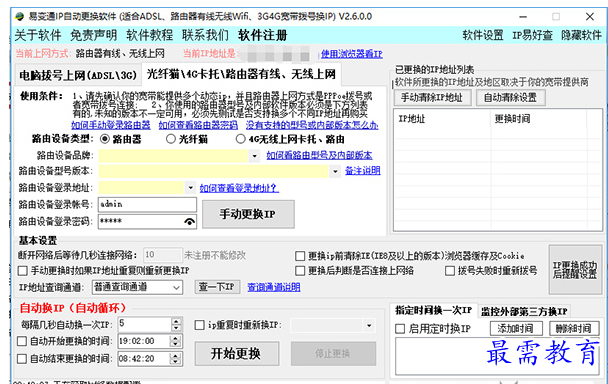Open 没有支持的型号或内部版本怎么办 link
Viewport: 608px width, 384px height.
click(x=312, y=125)
